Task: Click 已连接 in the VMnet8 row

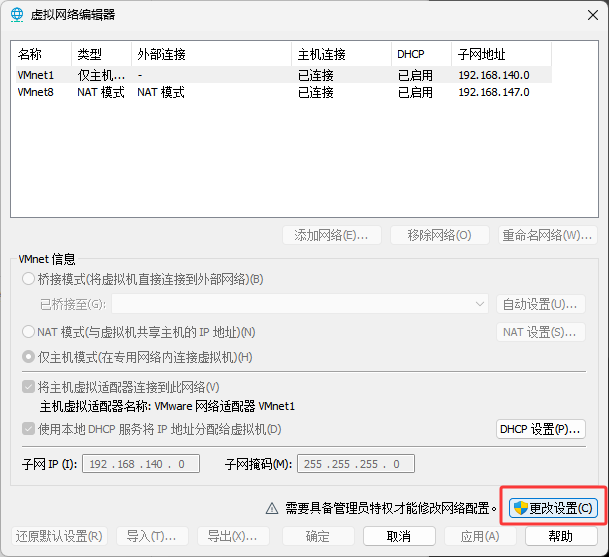Action: pos(316,92)
